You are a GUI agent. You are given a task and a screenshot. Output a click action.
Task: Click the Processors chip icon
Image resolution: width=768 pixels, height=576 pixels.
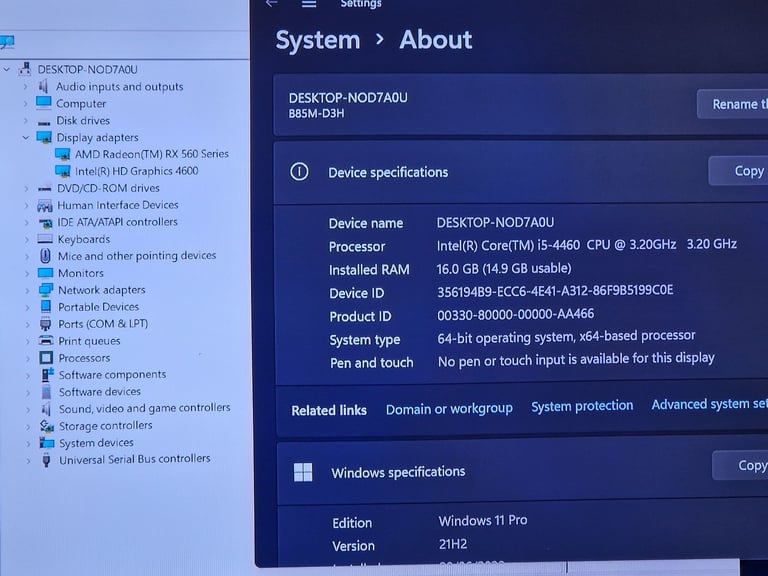[x=46, y=358]
